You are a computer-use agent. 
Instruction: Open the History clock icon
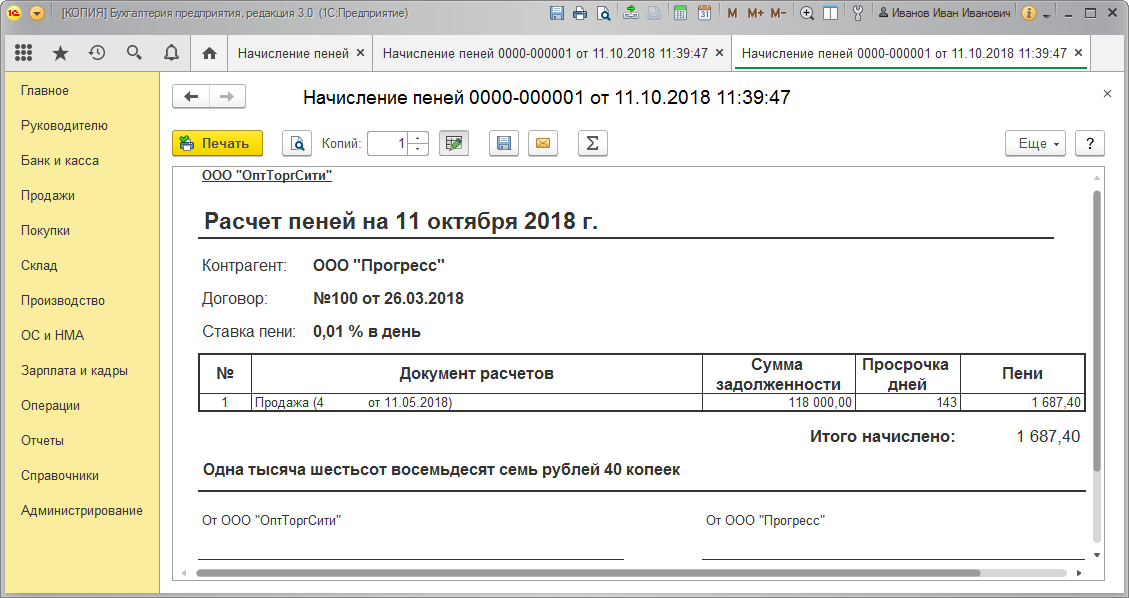97,53
